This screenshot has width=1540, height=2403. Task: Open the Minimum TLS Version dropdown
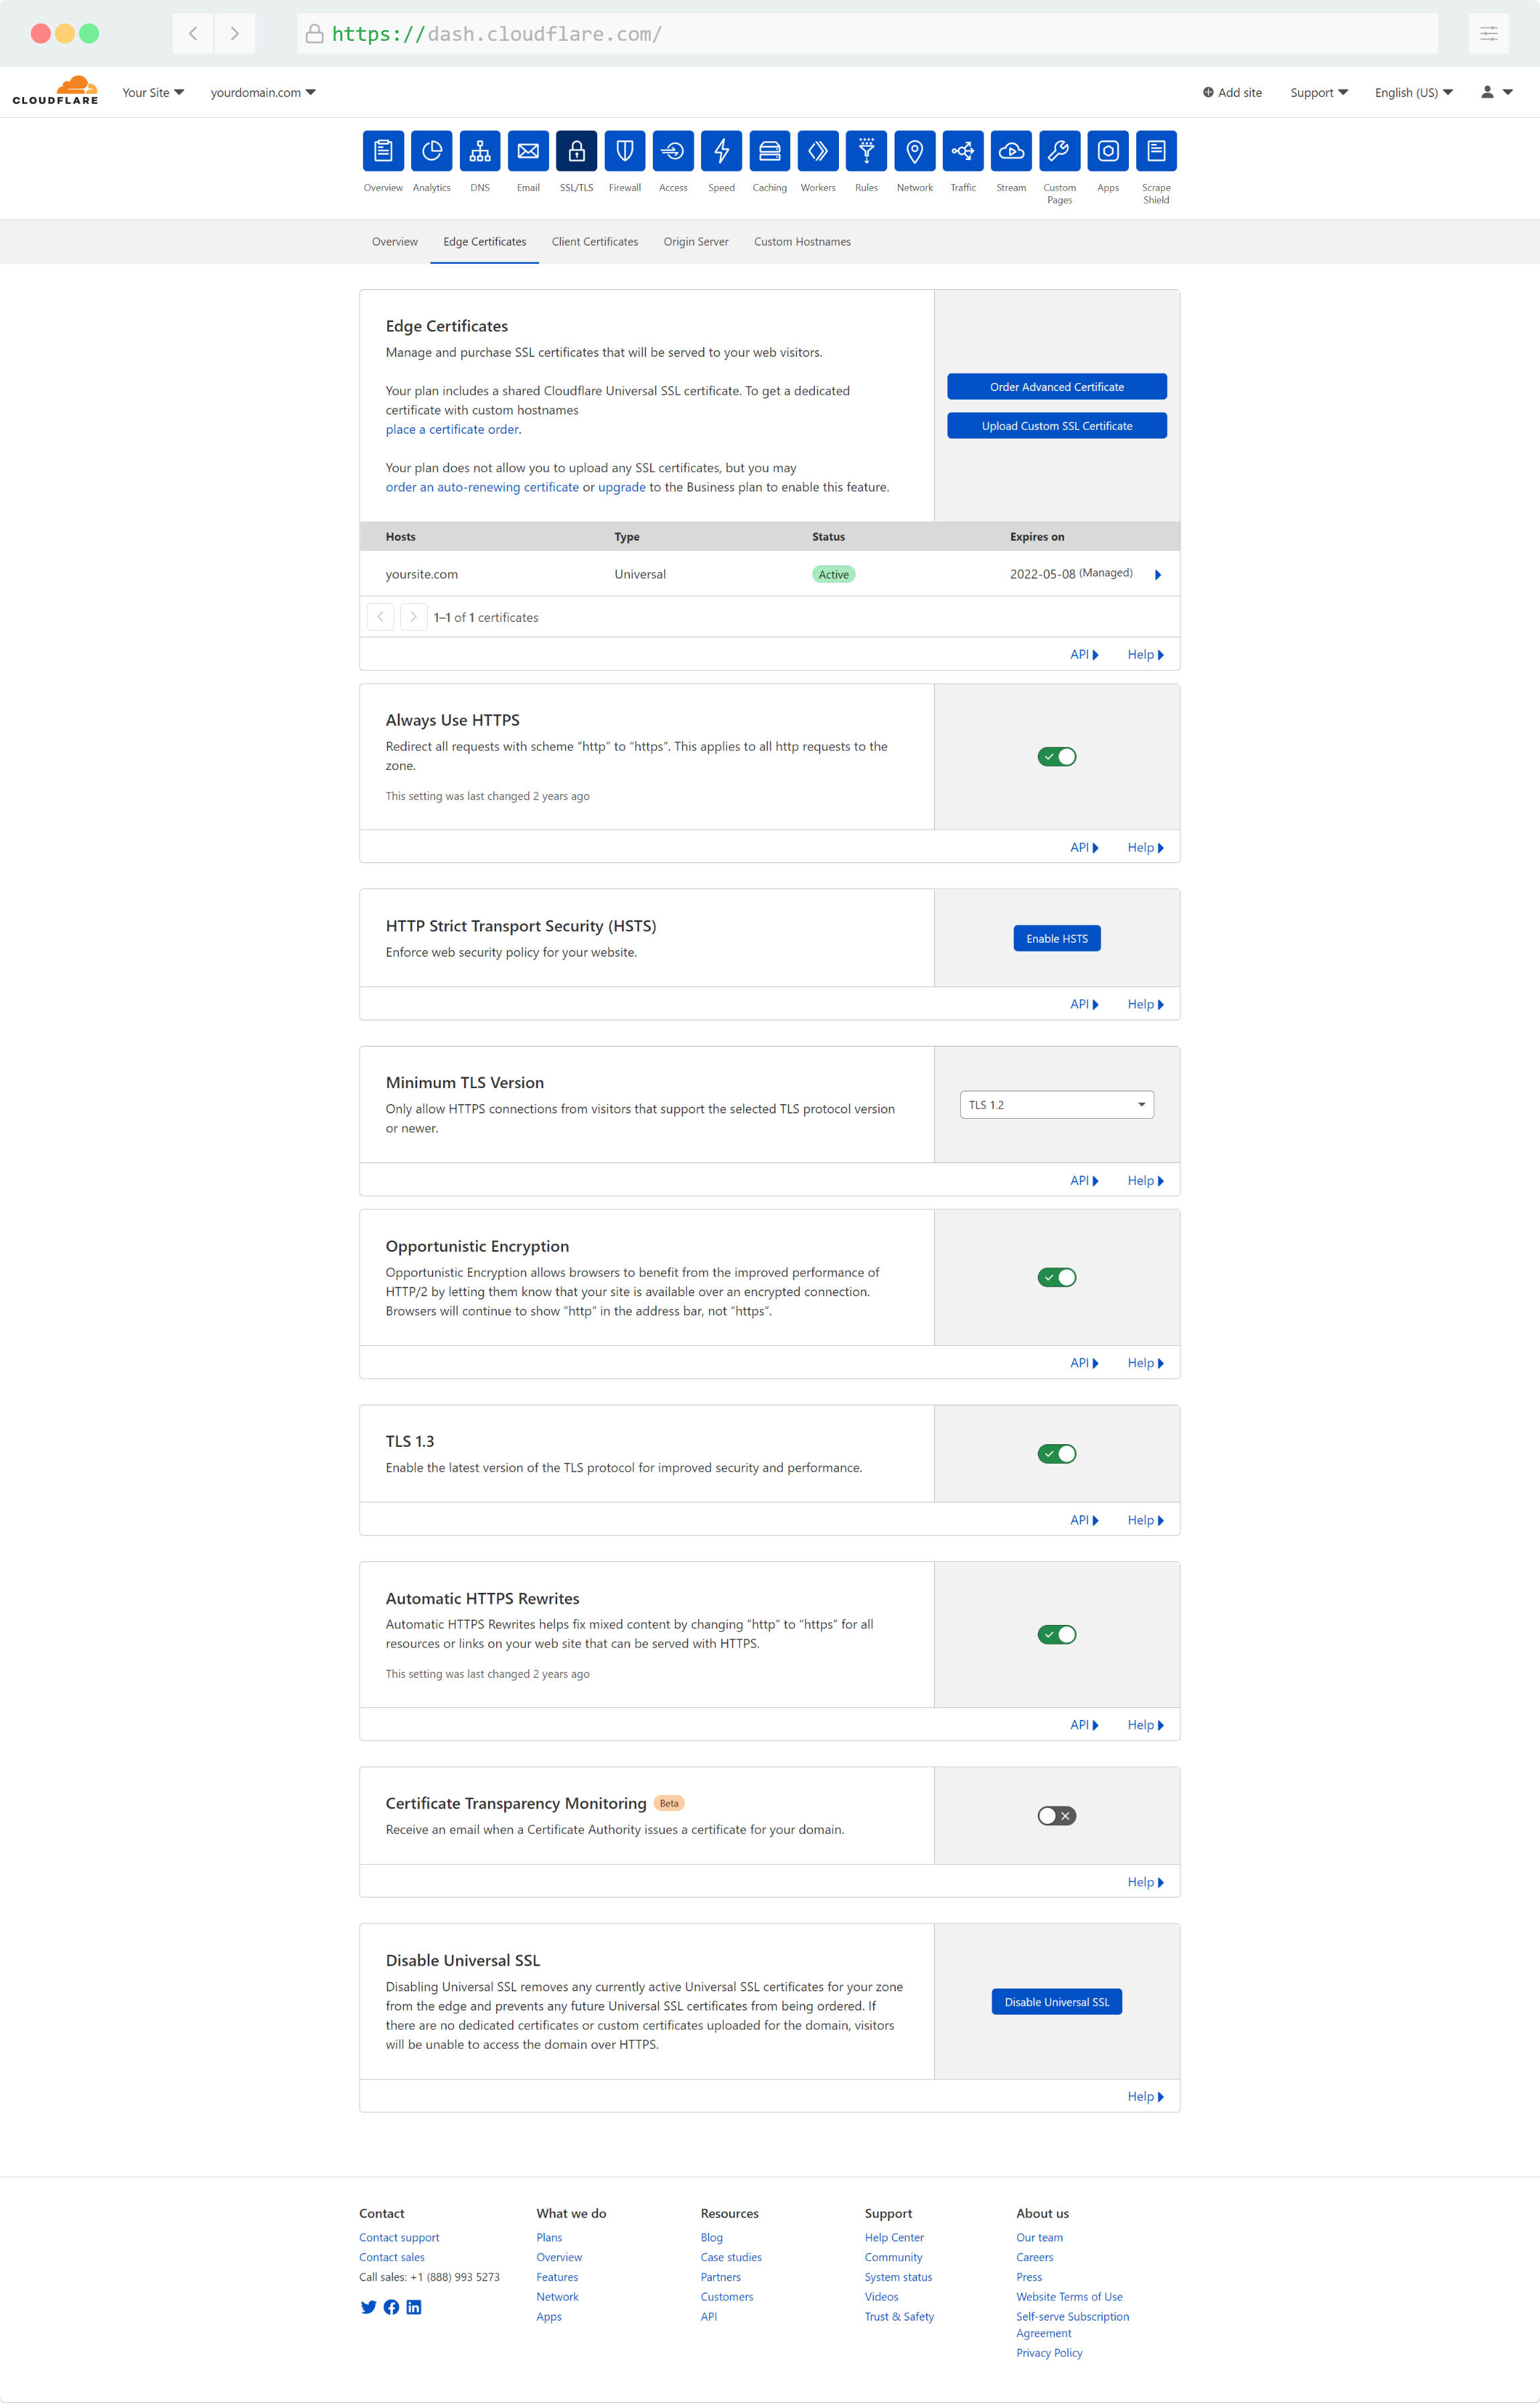pyautogui.click(x=1057, y=1105)
